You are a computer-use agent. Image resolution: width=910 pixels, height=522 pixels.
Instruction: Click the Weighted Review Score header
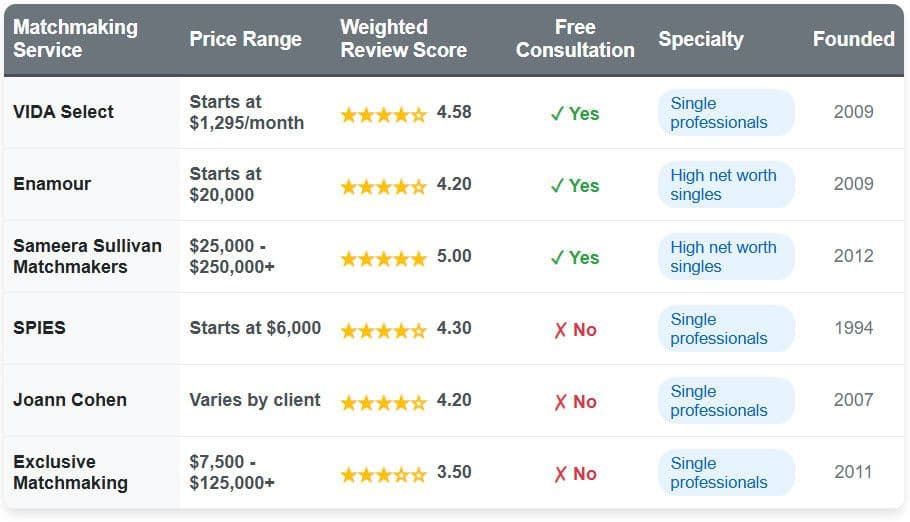point(403,39)
